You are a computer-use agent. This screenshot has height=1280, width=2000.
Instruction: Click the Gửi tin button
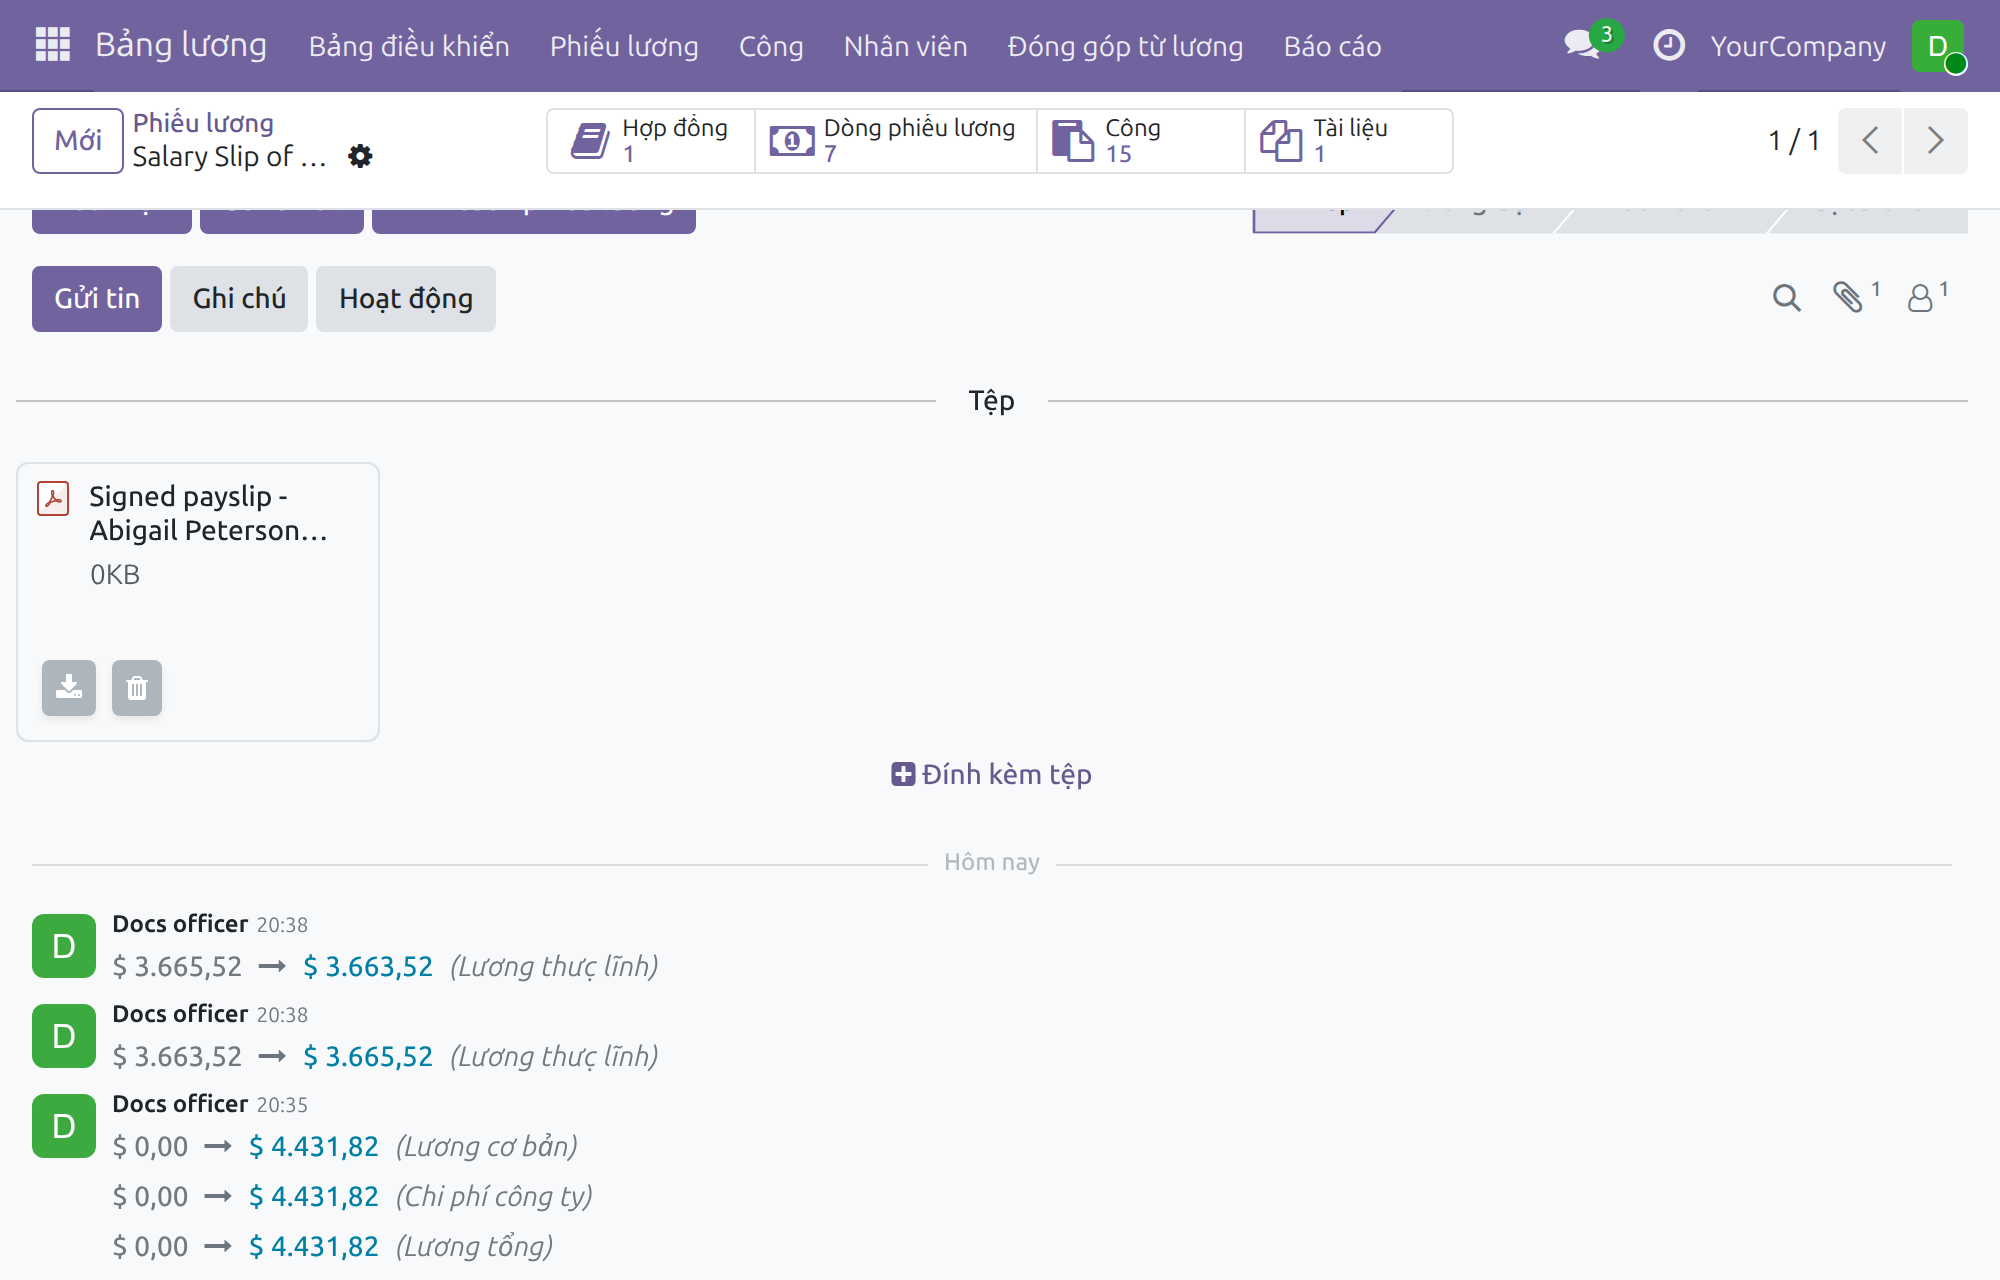[x=97, y=299]
